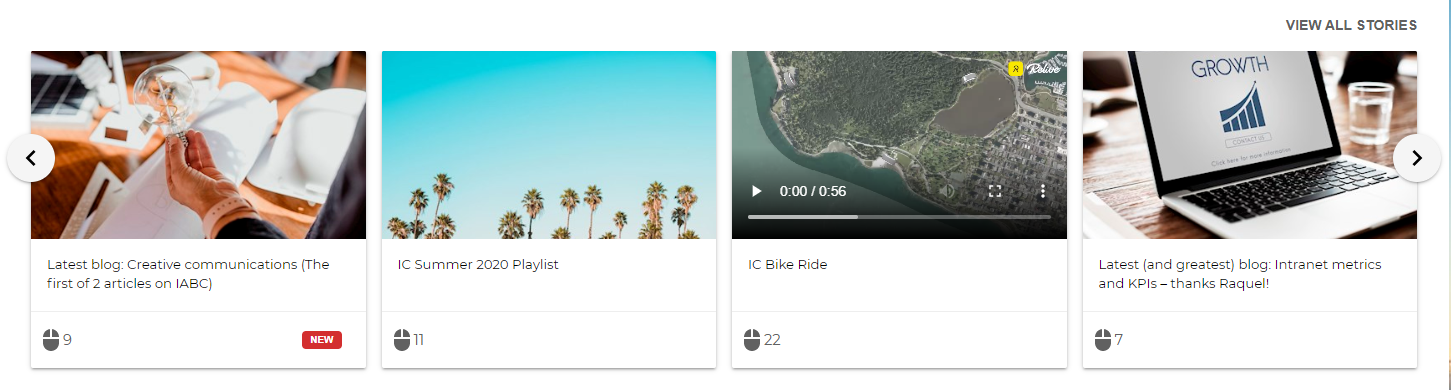Screen dimensions: 1451x390
Task: Mute the bike ride video audio
Action: [948, 191]
